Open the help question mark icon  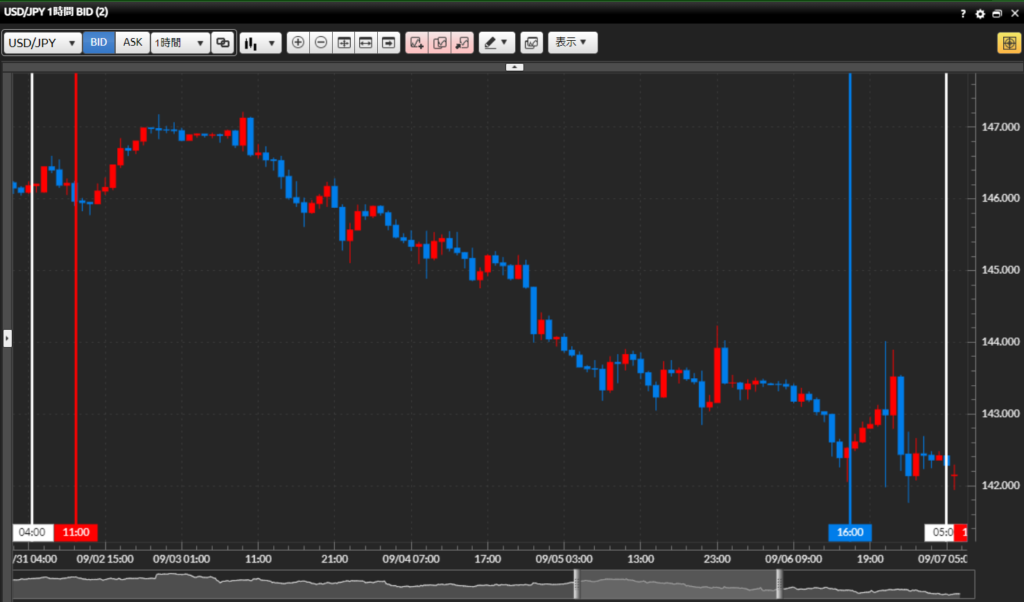click(x=963, y=14)
